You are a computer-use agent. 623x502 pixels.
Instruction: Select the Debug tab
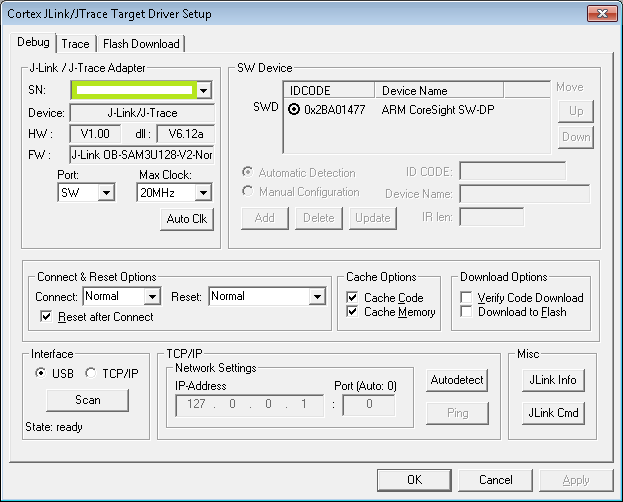click(x=33, y=42)
